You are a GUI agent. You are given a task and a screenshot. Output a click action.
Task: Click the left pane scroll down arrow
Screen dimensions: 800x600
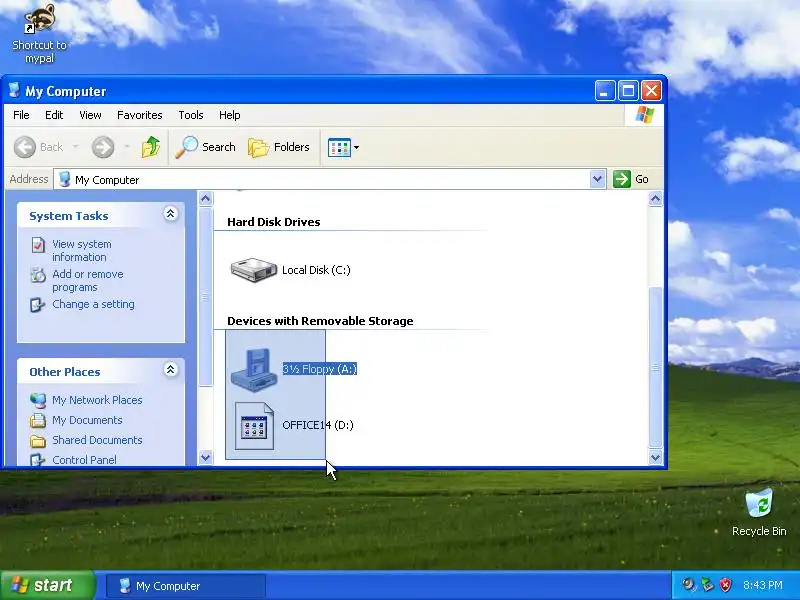206,458
